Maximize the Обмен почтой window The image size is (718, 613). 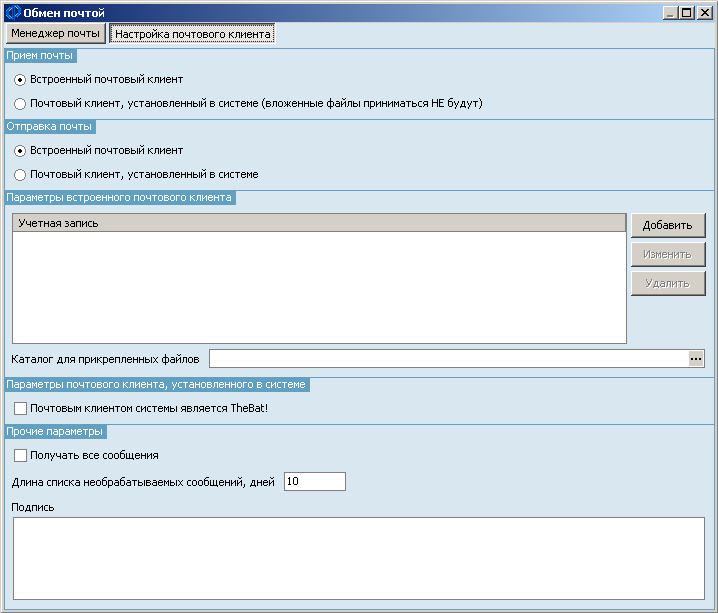pos(686,13)
